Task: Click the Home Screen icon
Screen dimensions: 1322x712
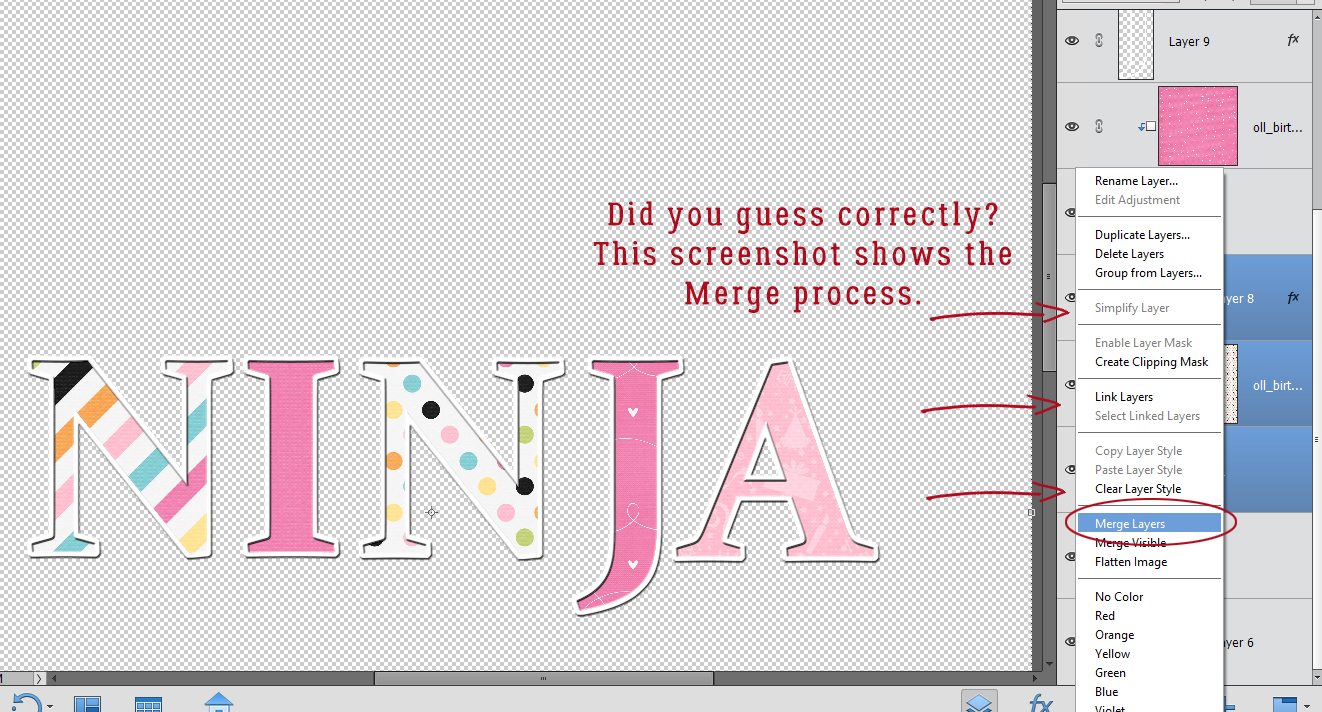Action: coord(219,701)
